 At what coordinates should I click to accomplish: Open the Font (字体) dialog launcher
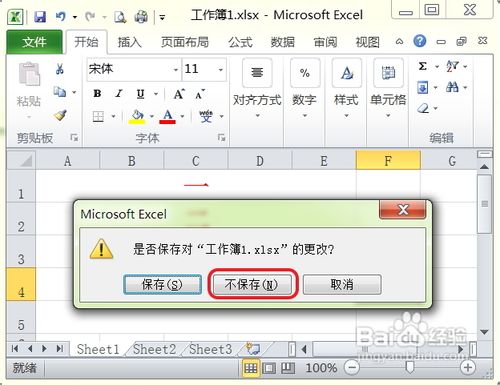(221, 137)
